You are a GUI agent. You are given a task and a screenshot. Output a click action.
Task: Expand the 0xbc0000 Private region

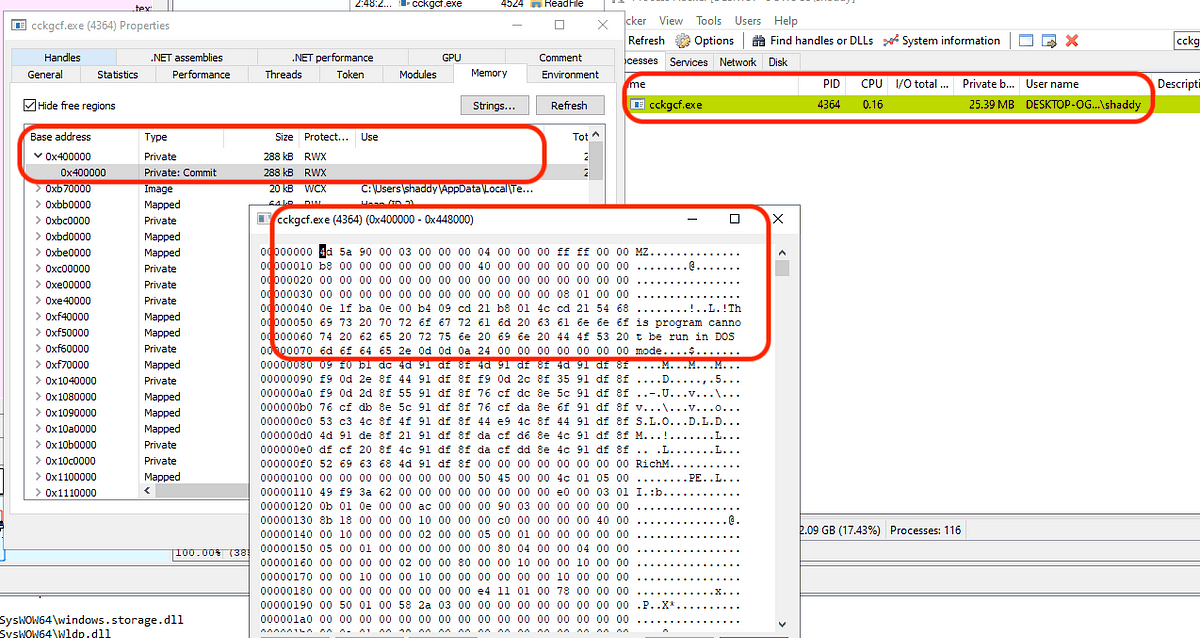tap(38, 221)
